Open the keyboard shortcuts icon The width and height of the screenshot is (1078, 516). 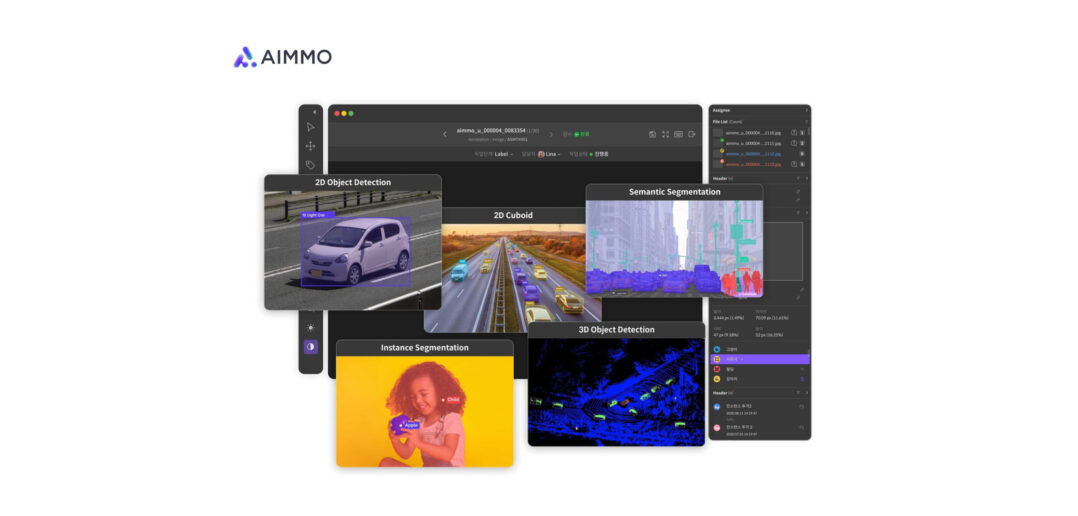tap(678, 134)
